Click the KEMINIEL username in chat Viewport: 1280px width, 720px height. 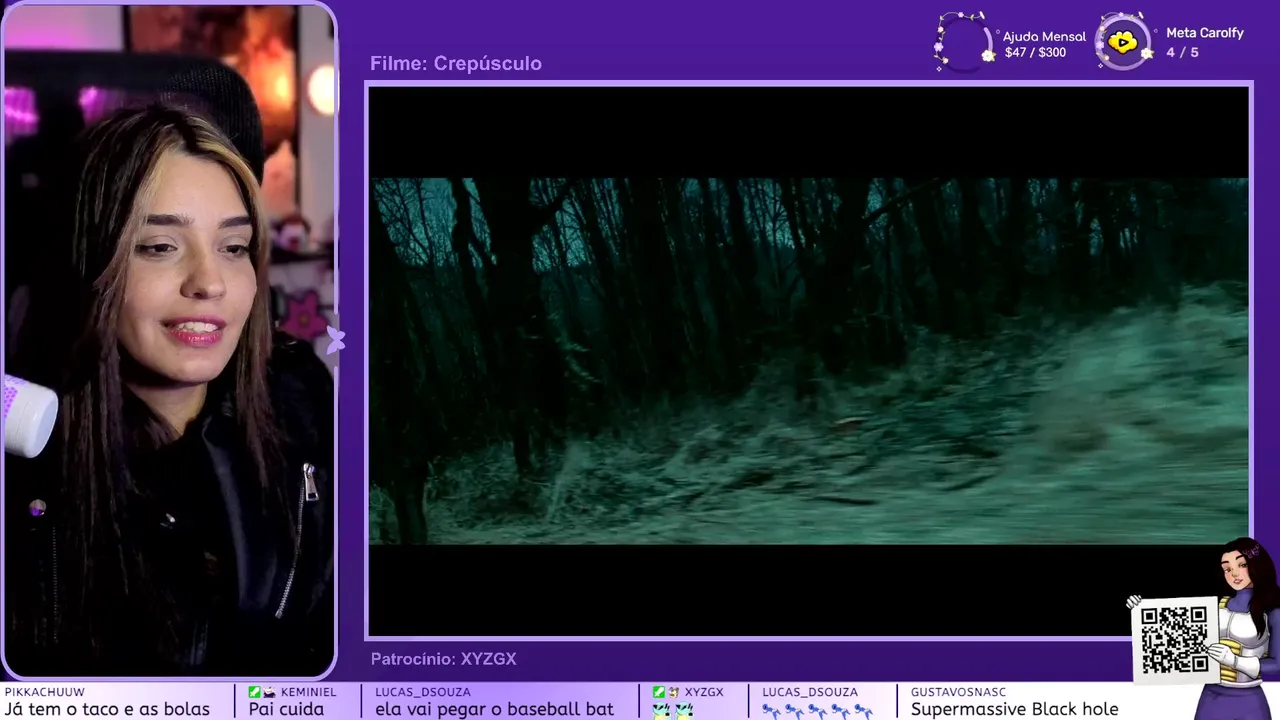click(x=309, y=692)
